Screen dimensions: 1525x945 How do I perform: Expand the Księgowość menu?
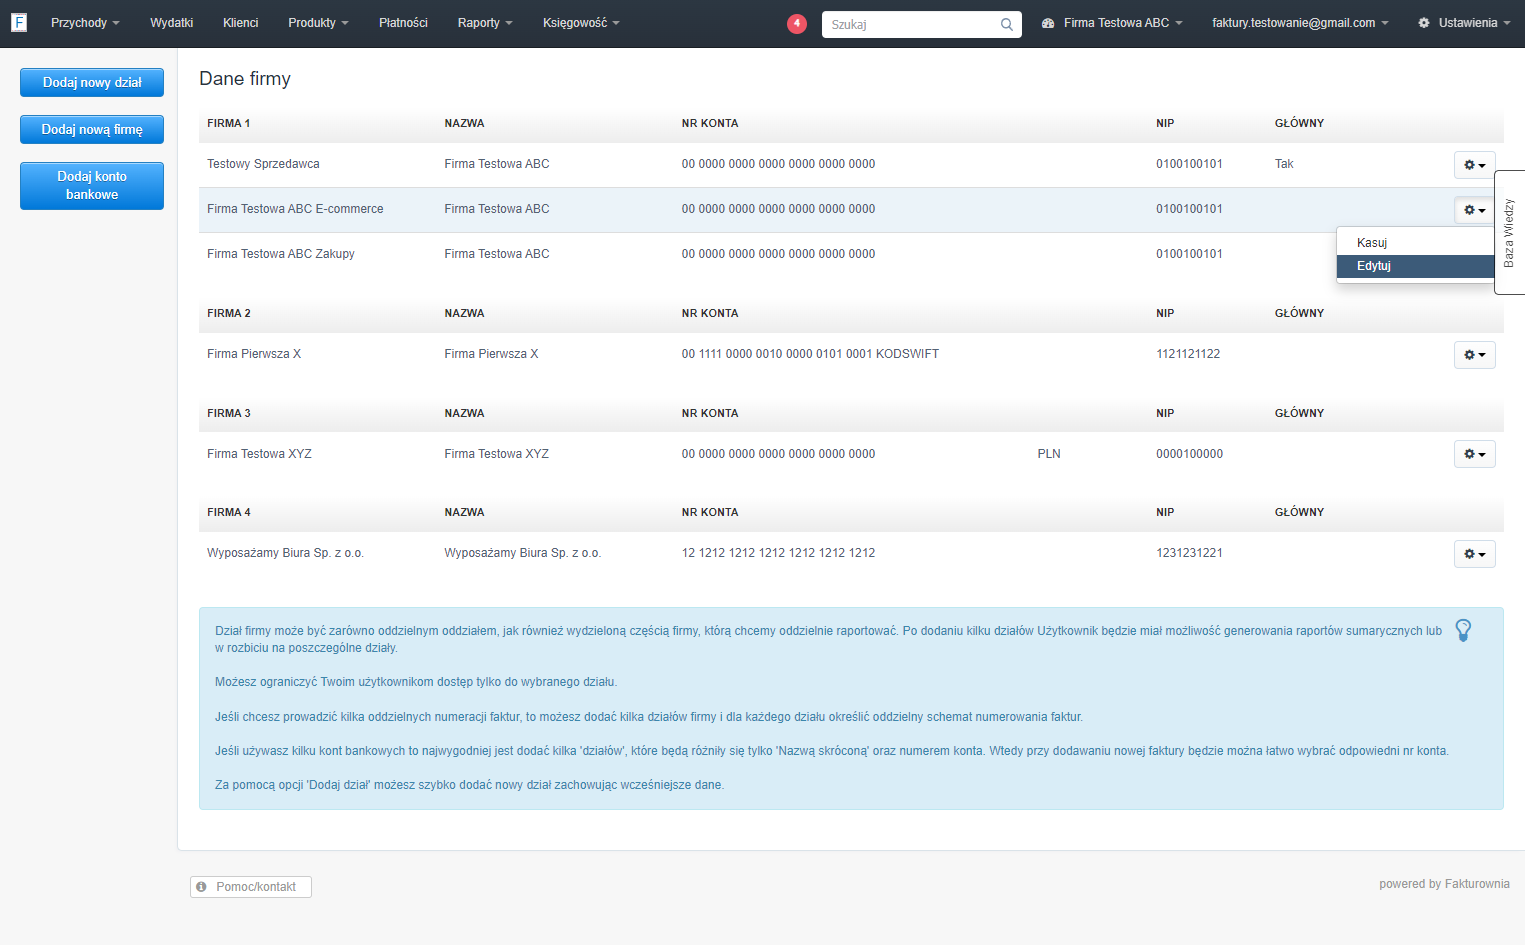coord(581,23)
